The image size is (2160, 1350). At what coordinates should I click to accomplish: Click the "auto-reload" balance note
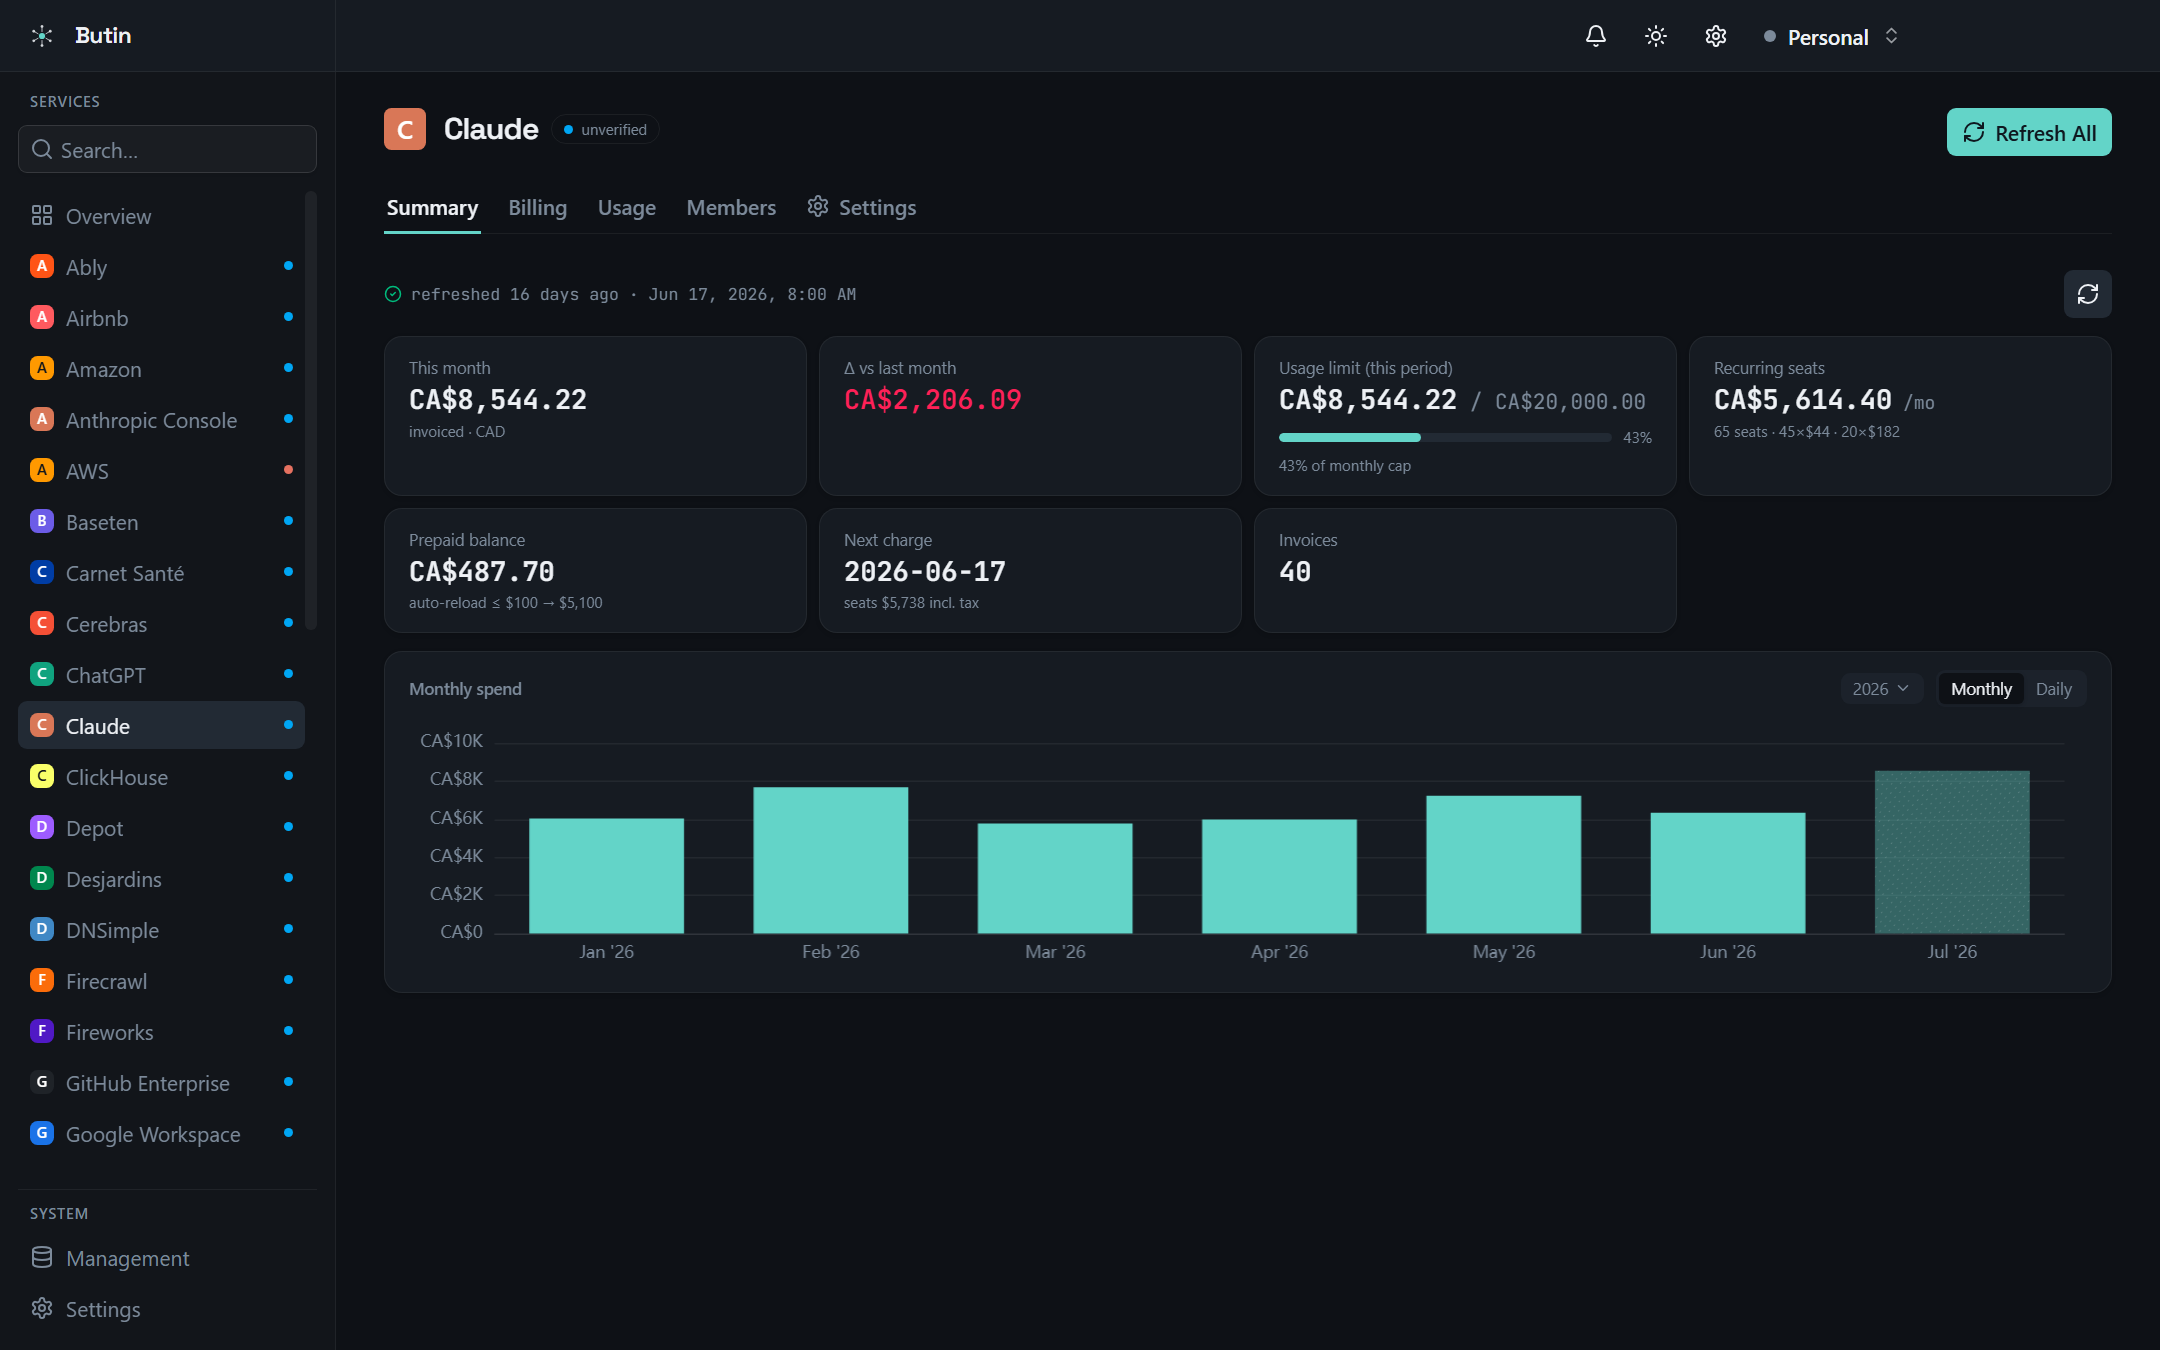506,603
